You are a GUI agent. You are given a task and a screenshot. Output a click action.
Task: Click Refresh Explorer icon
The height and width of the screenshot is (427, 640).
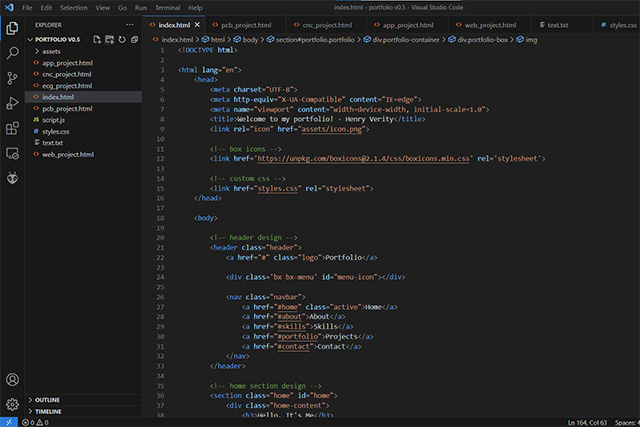point(122,39)
